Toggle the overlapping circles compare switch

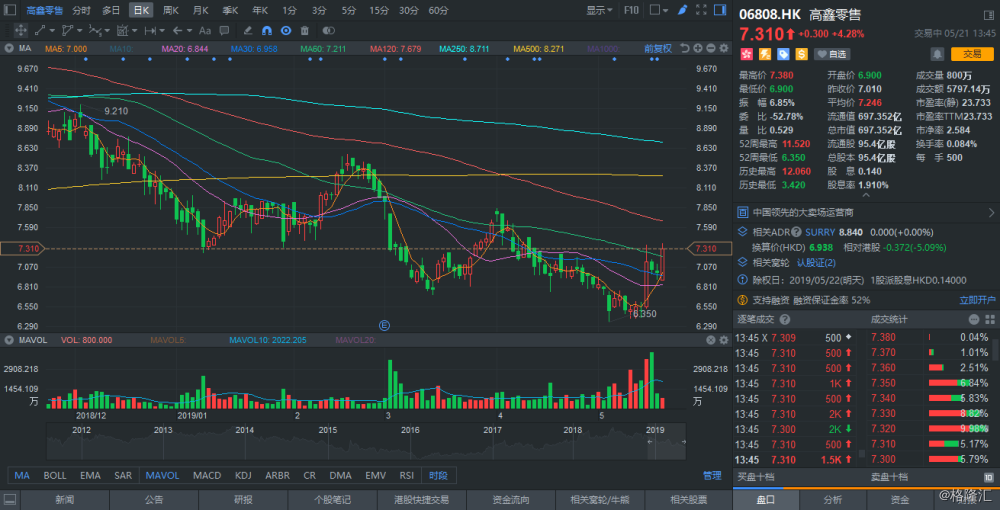[x=328, y=30]
